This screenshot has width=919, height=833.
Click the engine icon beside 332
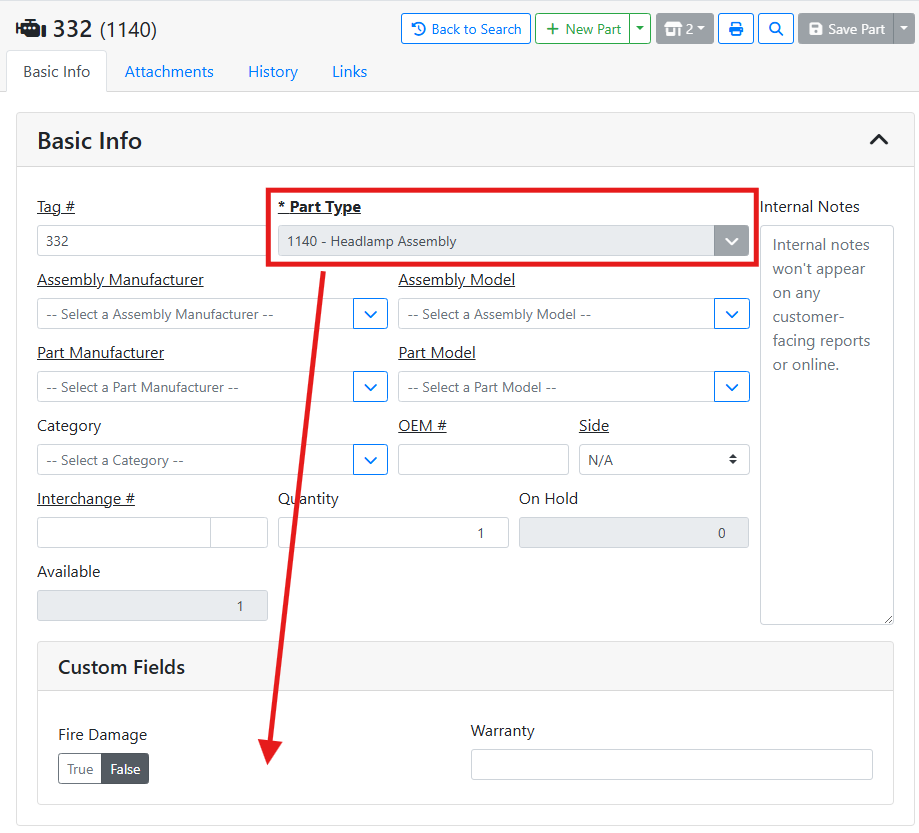tap(31, 29)
